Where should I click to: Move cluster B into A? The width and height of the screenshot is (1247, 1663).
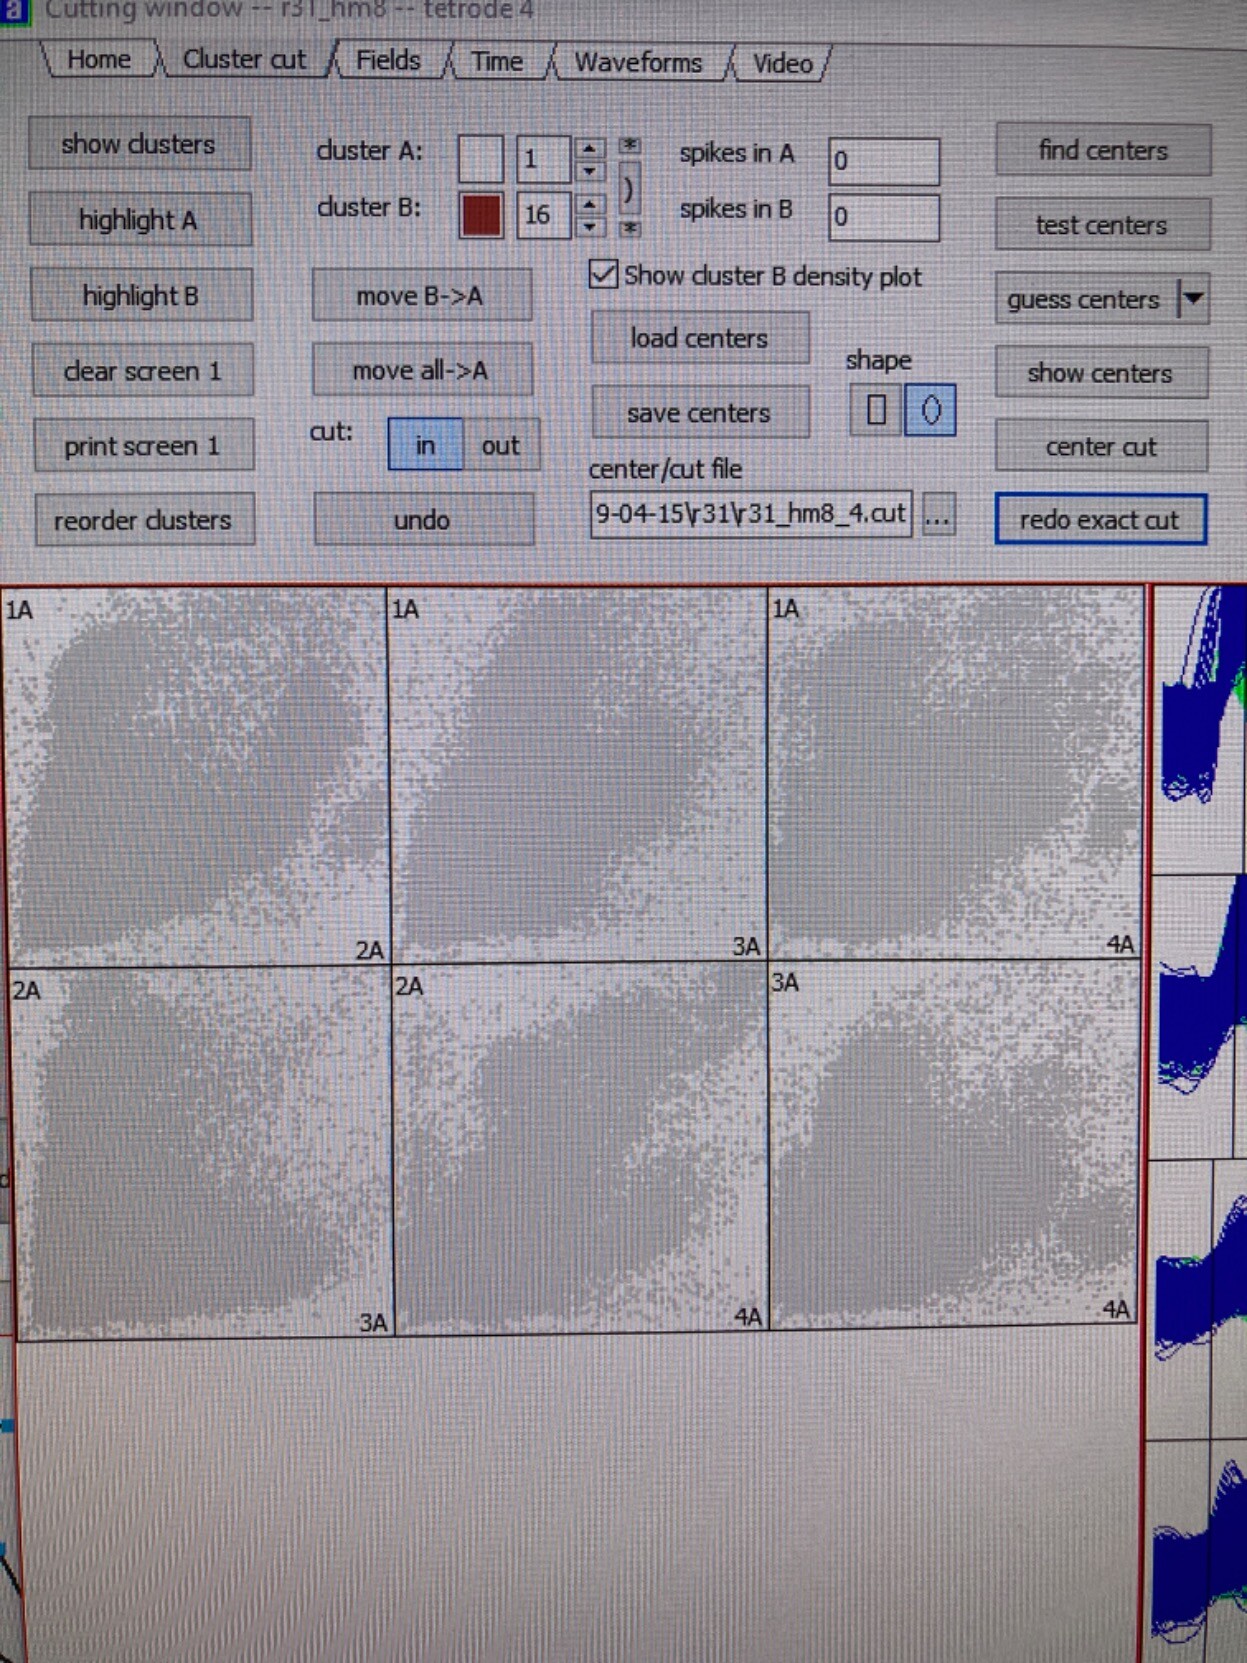pos(421,296)
